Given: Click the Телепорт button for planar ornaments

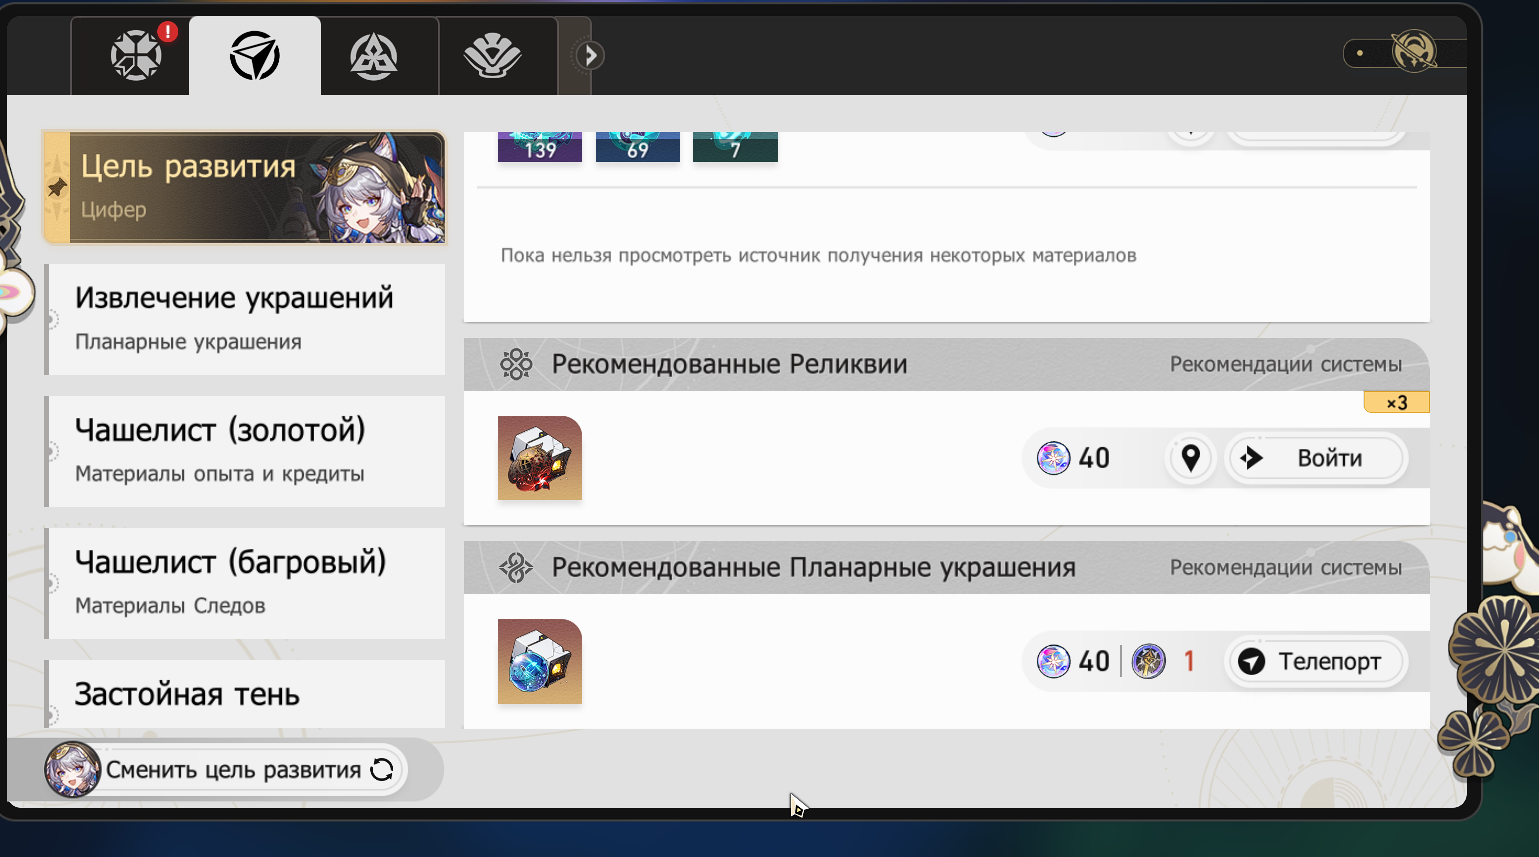Looking at the screenshot, I should pyautogui.click(x=1315, y=661).
